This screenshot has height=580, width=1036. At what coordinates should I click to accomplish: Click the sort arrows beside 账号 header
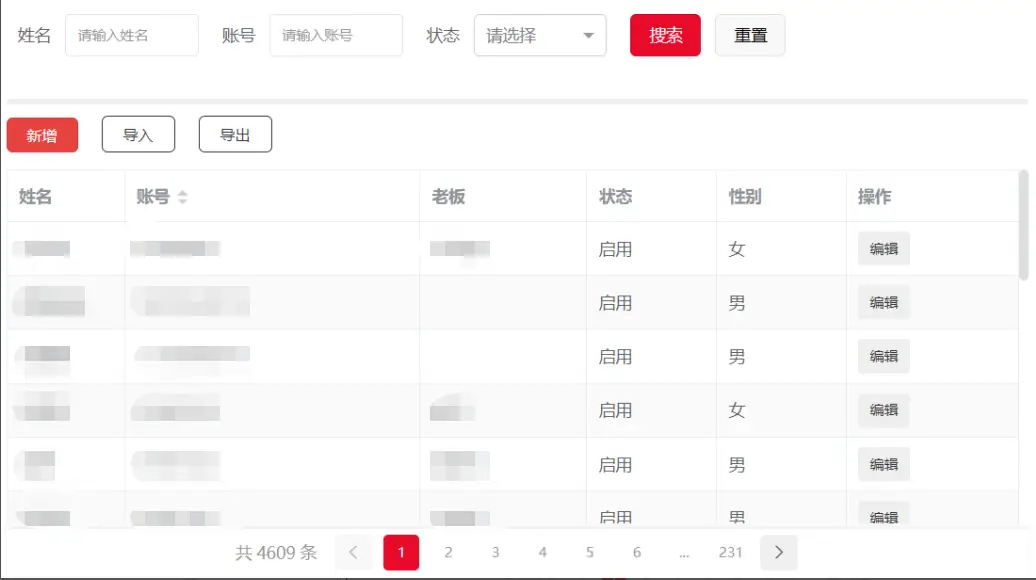pyautogui.click(x=182, y=198)
